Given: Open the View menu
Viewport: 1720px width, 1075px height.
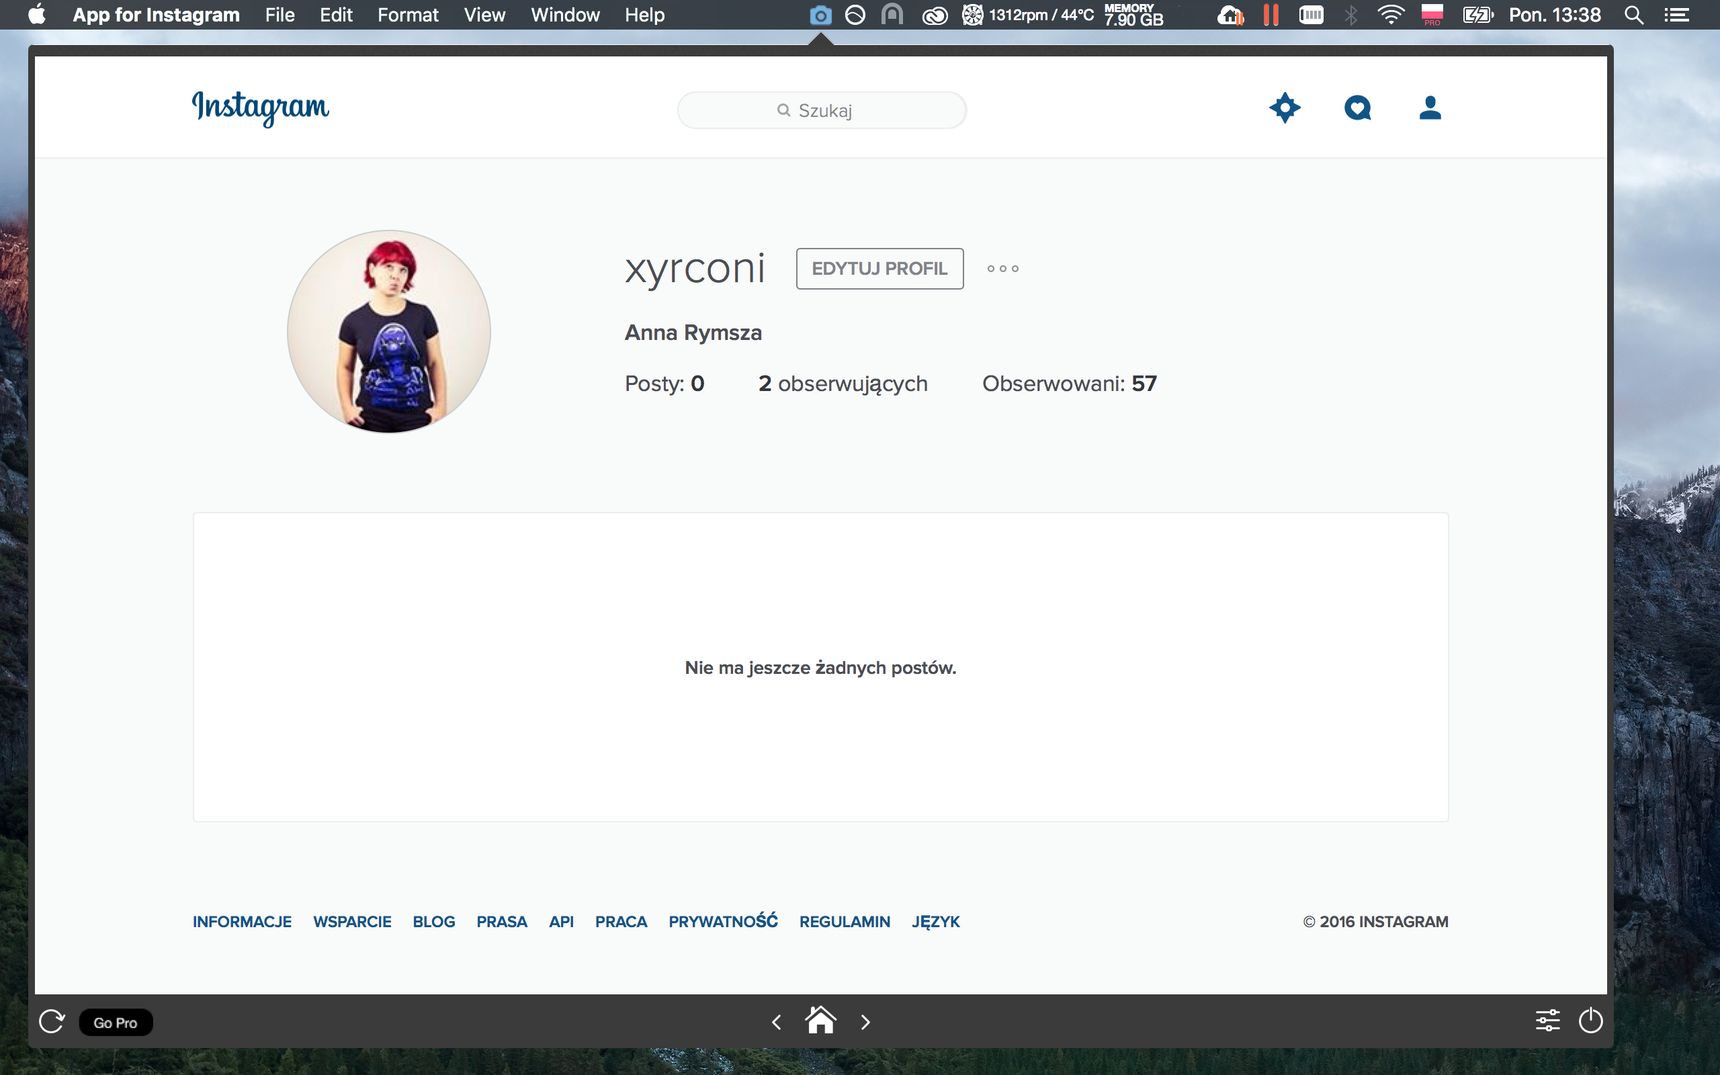Looking at the screenshot, I should (x=484, y=15).
